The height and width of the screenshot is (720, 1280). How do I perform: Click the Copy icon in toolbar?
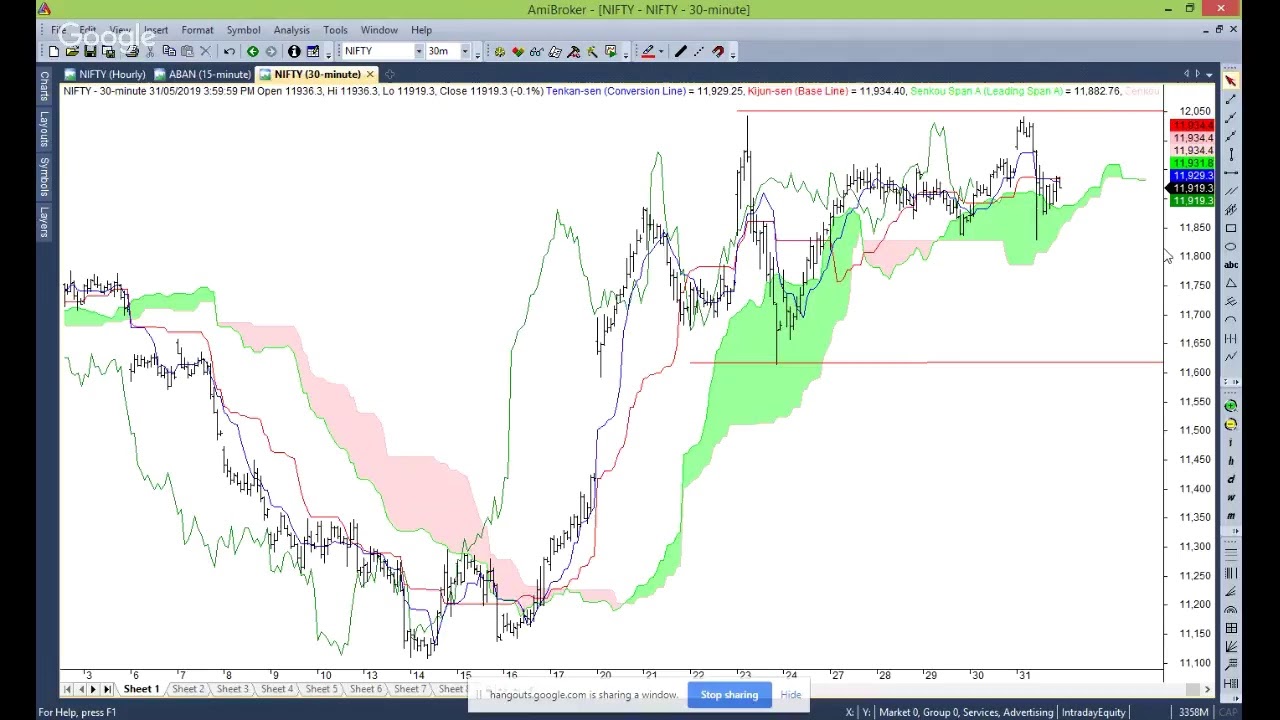[169, 51]
